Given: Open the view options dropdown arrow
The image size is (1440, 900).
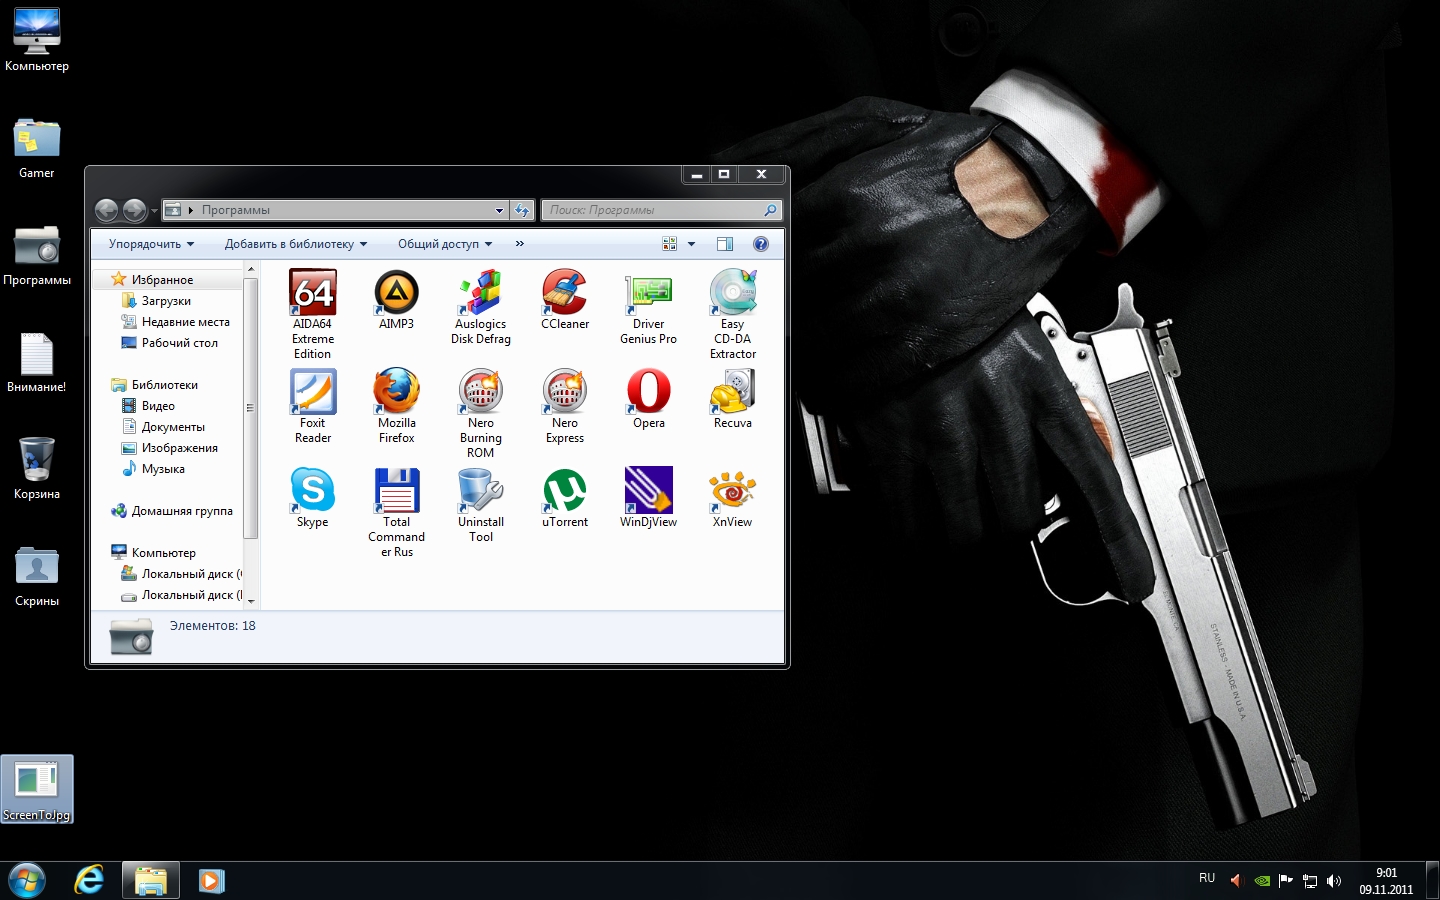Looking at the screenshot, I should pos(691,244).
